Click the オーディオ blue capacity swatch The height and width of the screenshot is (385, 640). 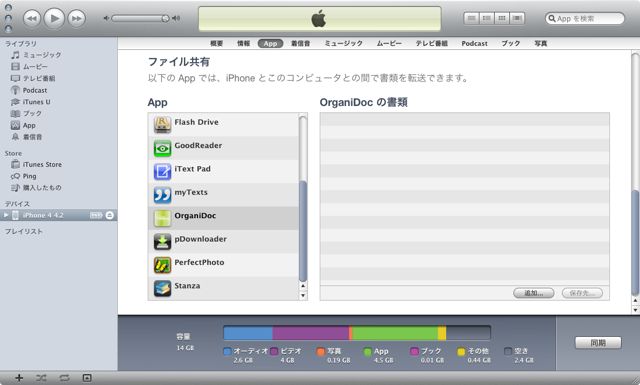coord(227,351)
